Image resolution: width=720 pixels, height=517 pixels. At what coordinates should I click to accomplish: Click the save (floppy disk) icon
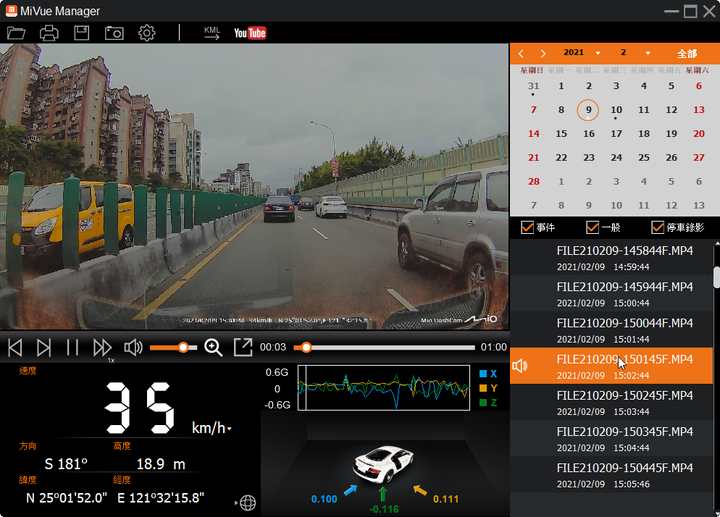[x=82, y=33]
